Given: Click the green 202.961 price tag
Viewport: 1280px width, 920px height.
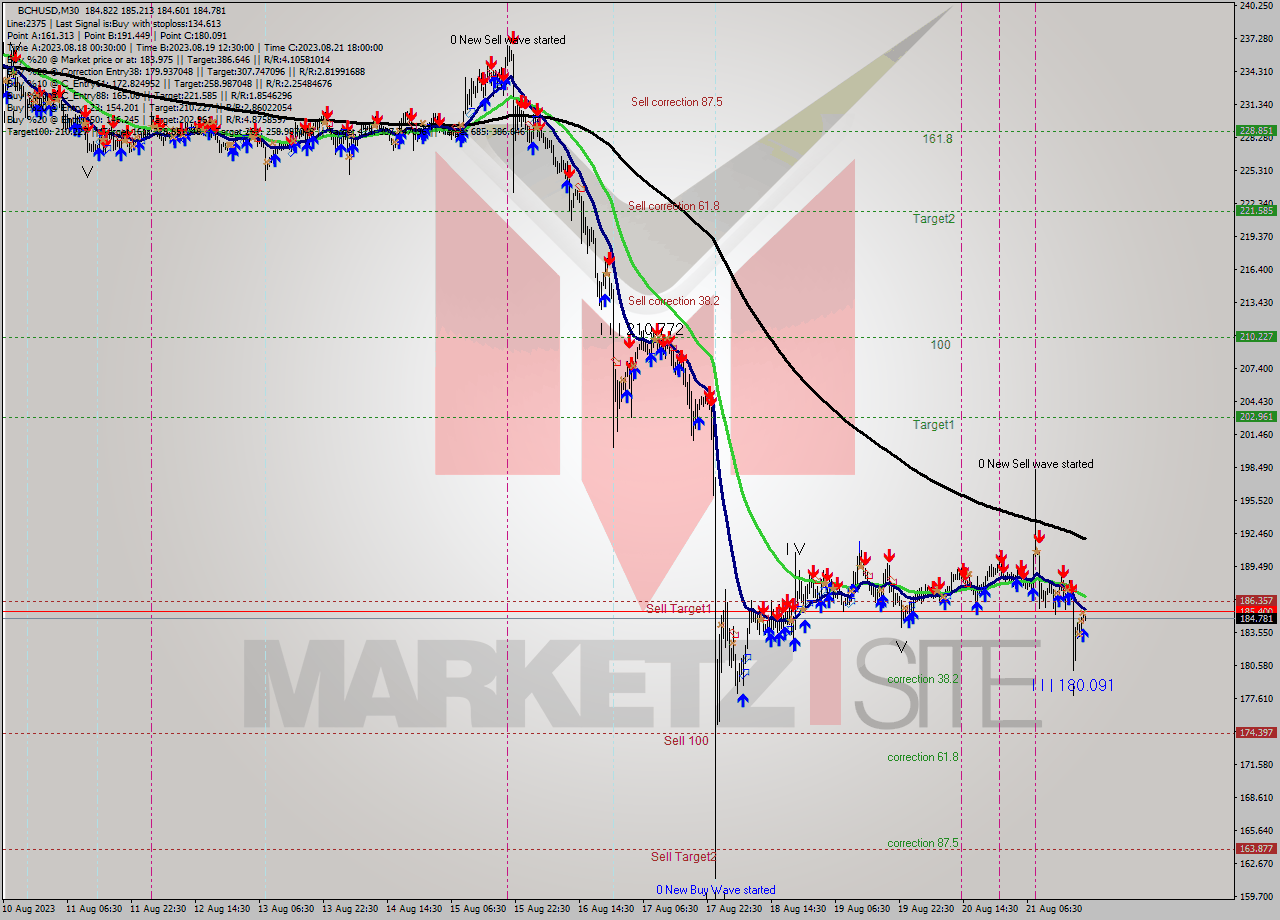Looking at the screenshot, I should 1256,416.
